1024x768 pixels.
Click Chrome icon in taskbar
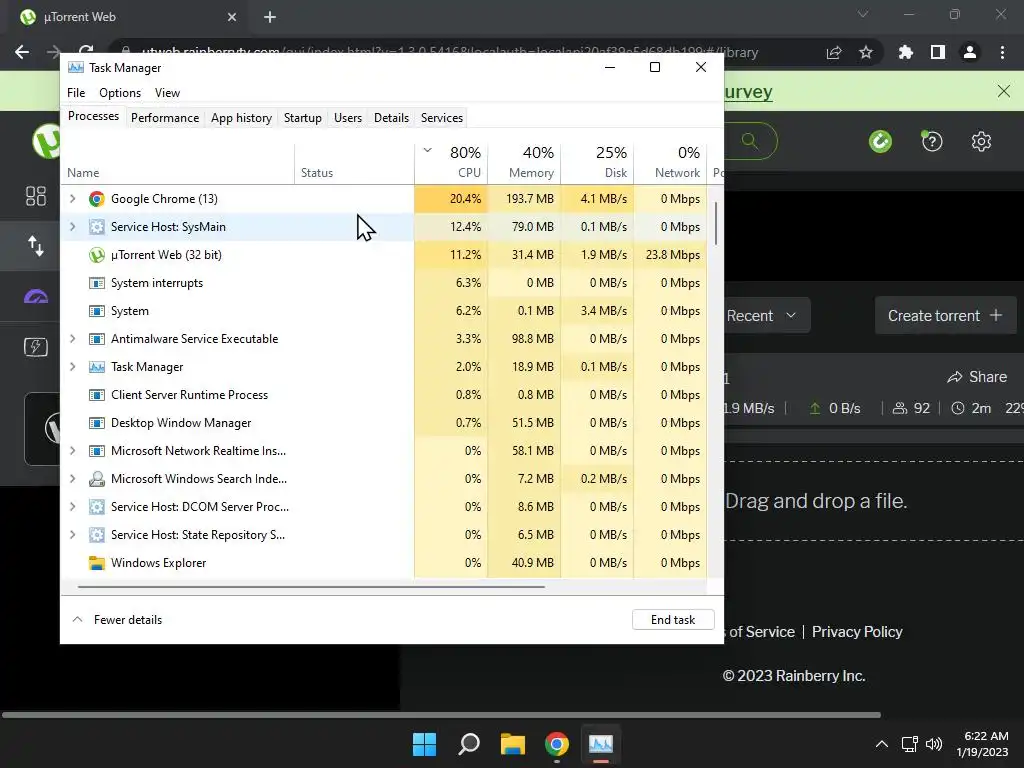pyautogui.click(x=556, y=744)
